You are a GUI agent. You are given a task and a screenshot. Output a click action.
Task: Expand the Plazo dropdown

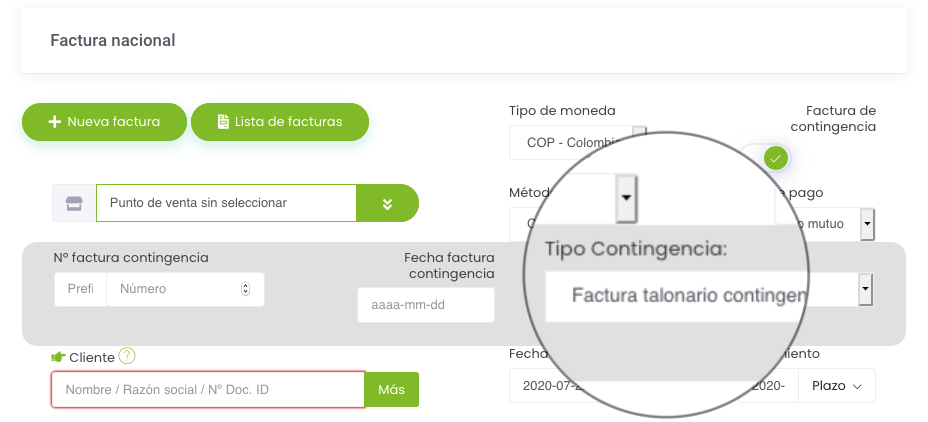click(836, 386)
